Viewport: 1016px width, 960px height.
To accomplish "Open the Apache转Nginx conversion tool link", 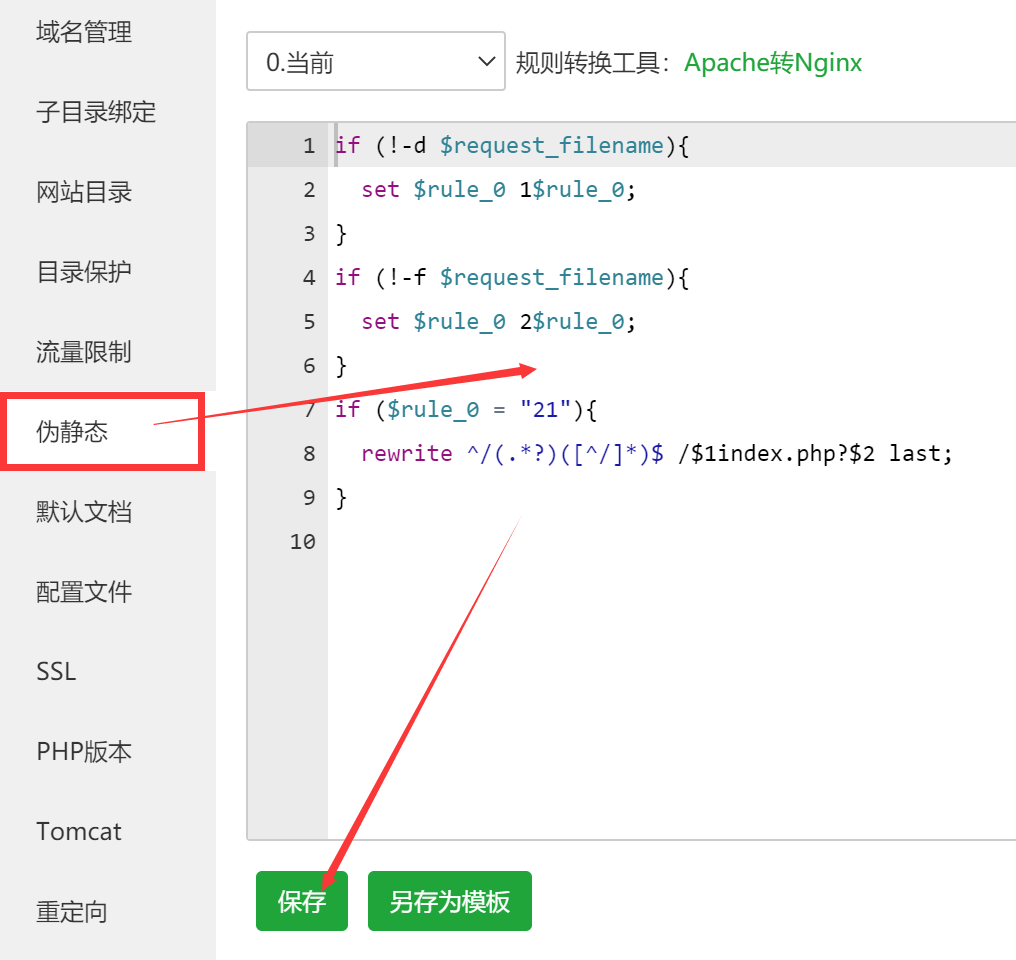I will click(x=773, y=63).
